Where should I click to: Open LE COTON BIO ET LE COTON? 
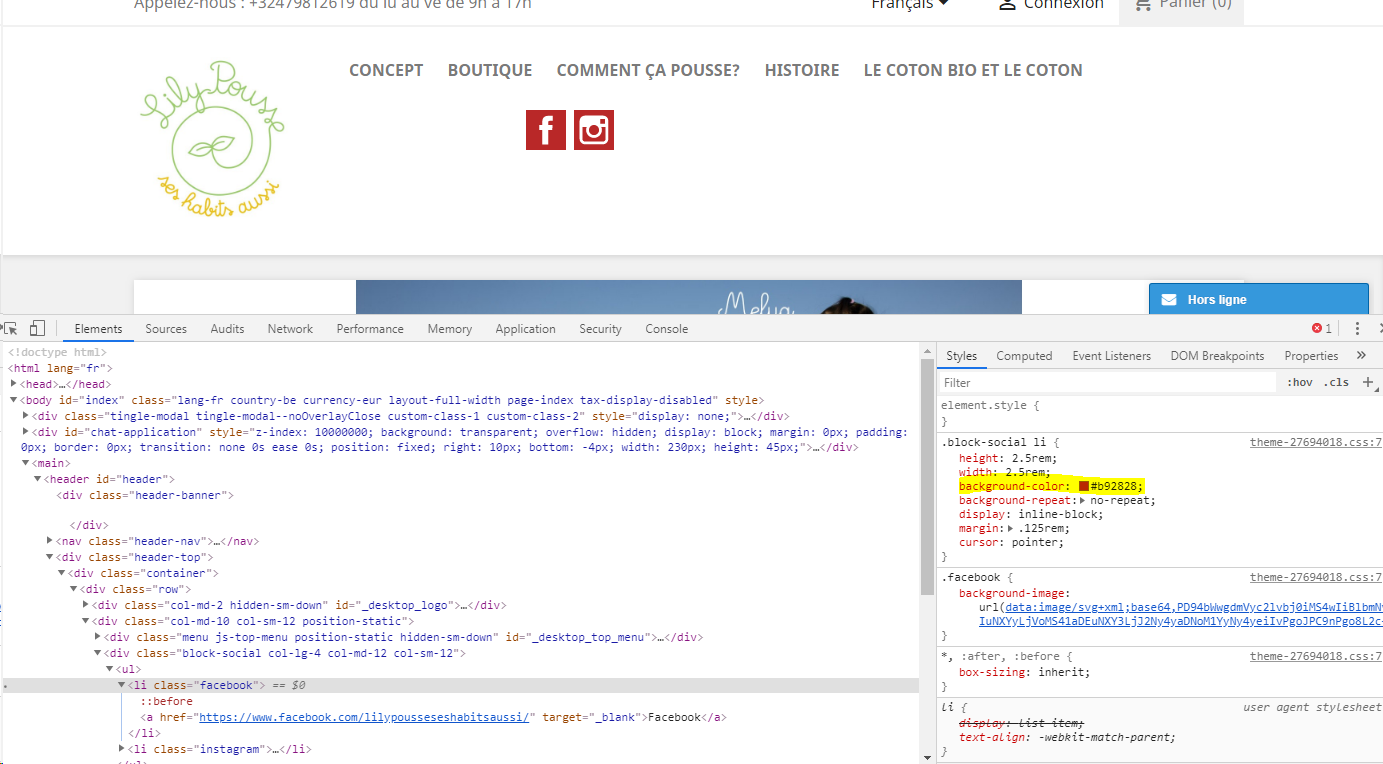[x=973, y=70]
